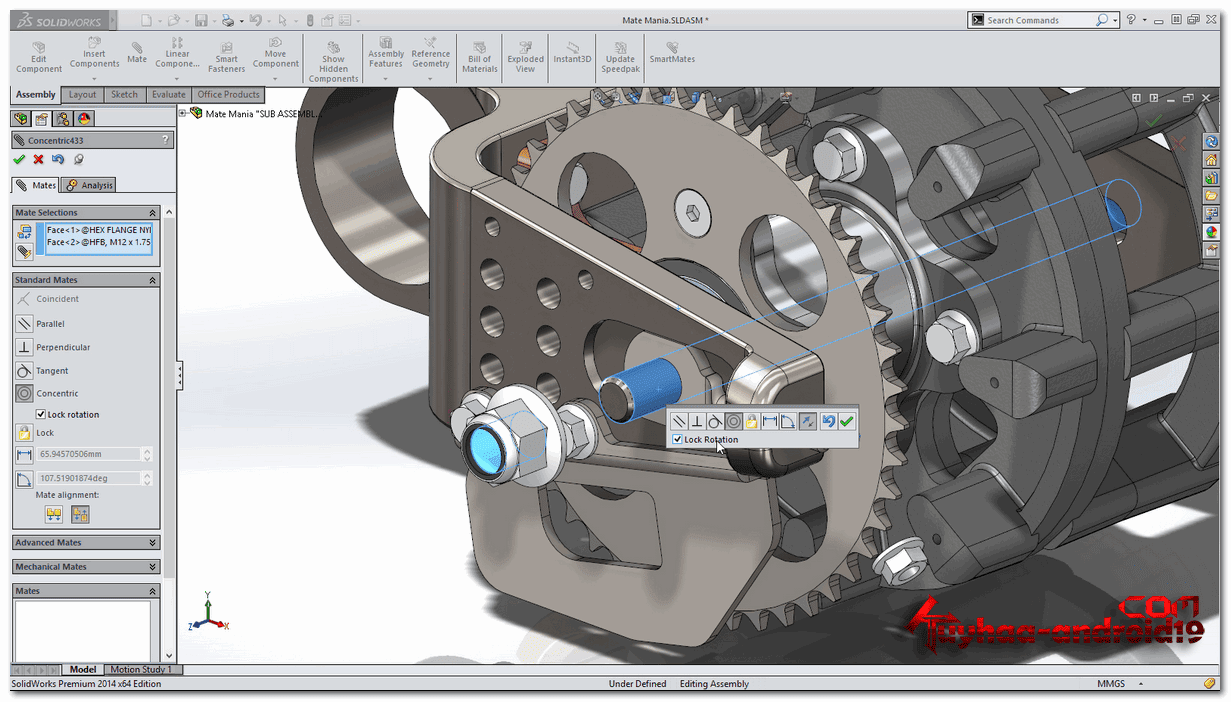Toggle Lock Rotation checkbox in popup toolbar
The height and width of the screenshot is (702, 1231).
pyautogui.click(x=678, y=440)
